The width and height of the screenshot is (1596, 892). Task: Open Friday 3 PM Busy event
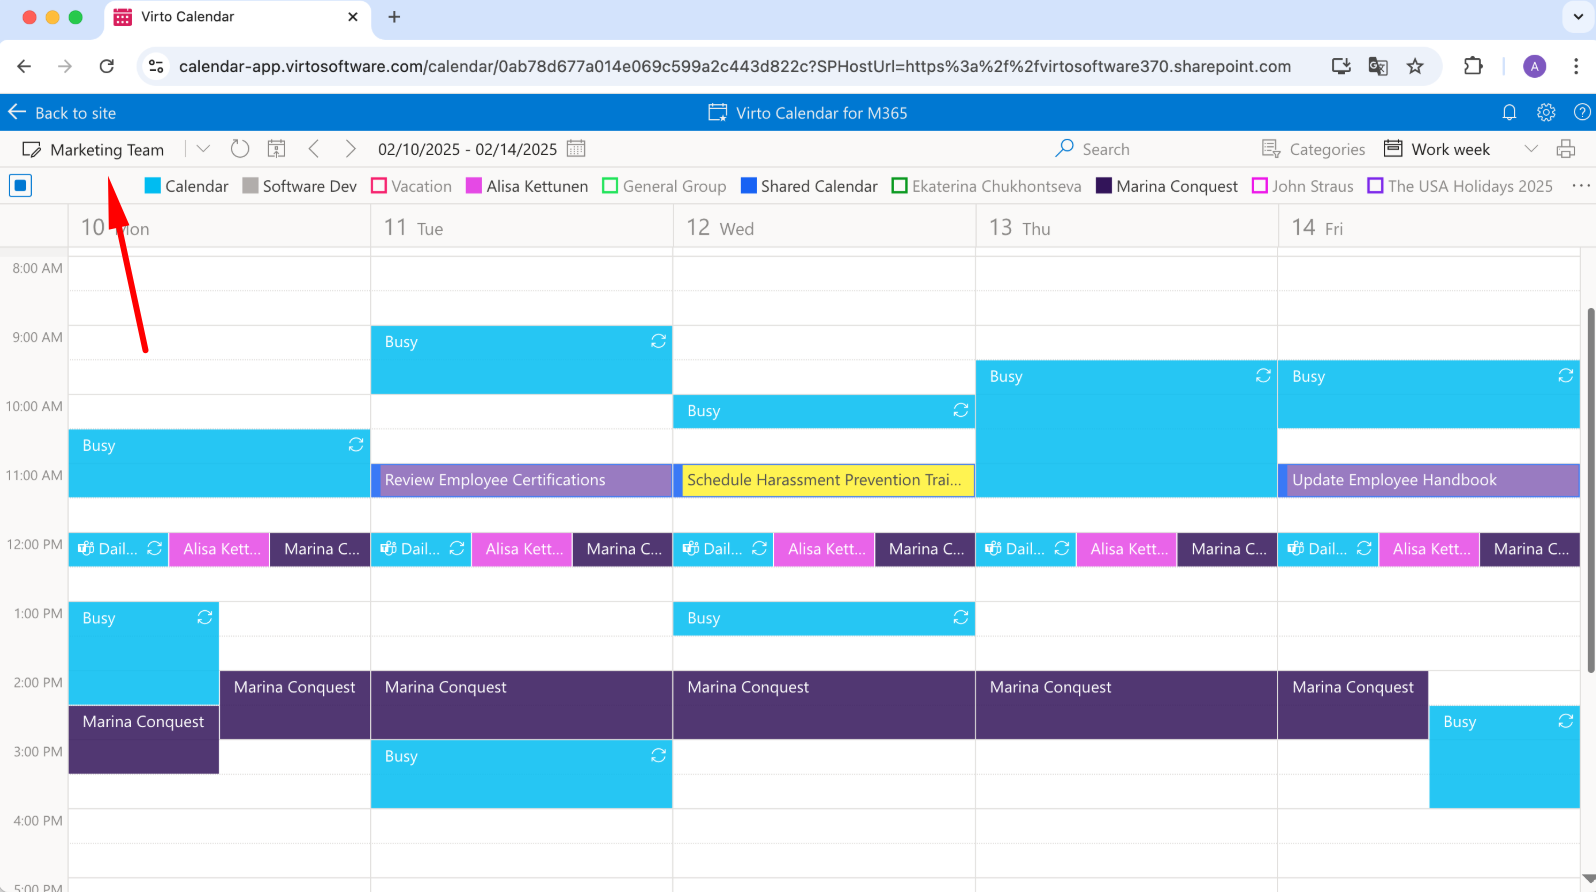pyautogui.click(x=1504, y=757)
